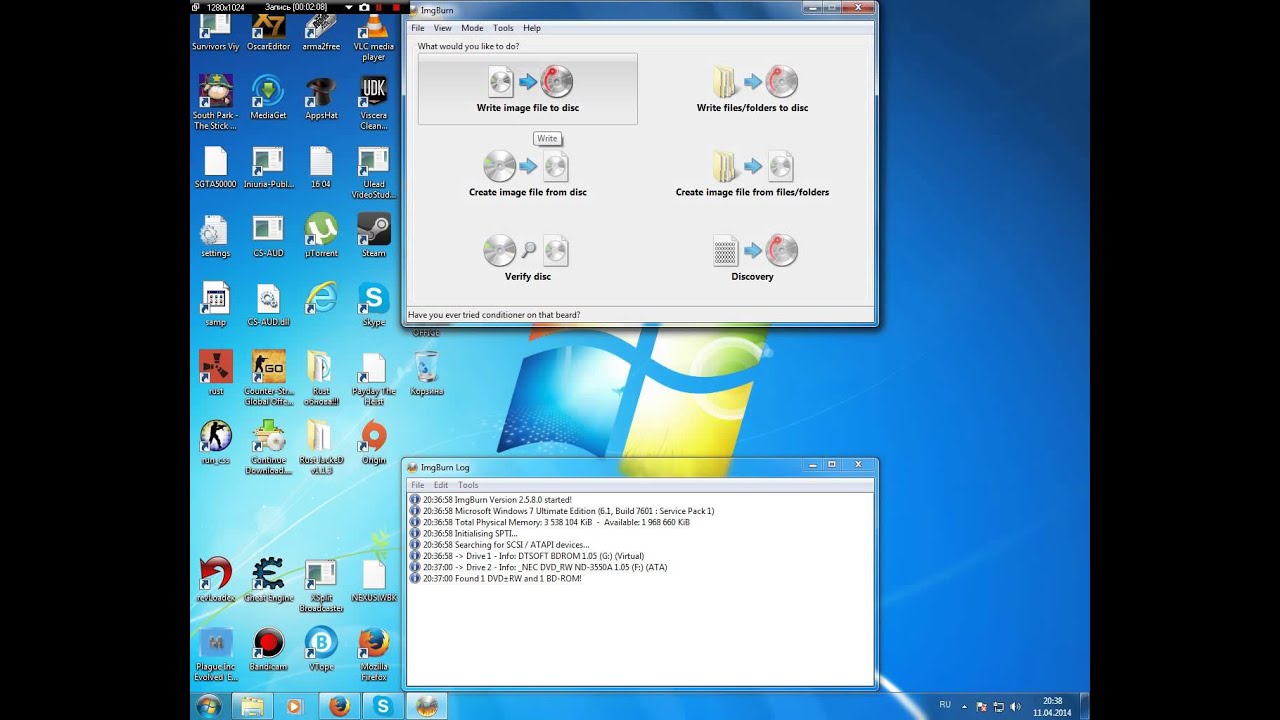
Task: Select the Skype desktop shortcut
Action: tap(374, 304)
